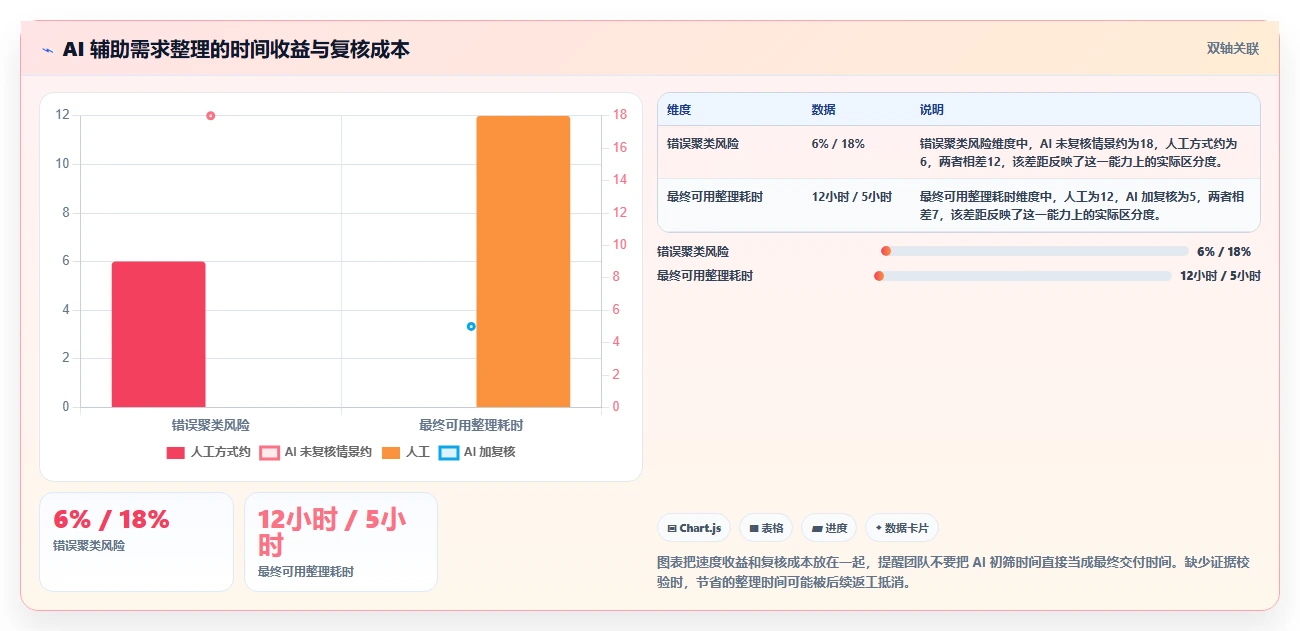The width and height of the screenshot is (1300, 631).
Task: Click the orange 最终可用整理耗时 bar
Action: (523, 261)
